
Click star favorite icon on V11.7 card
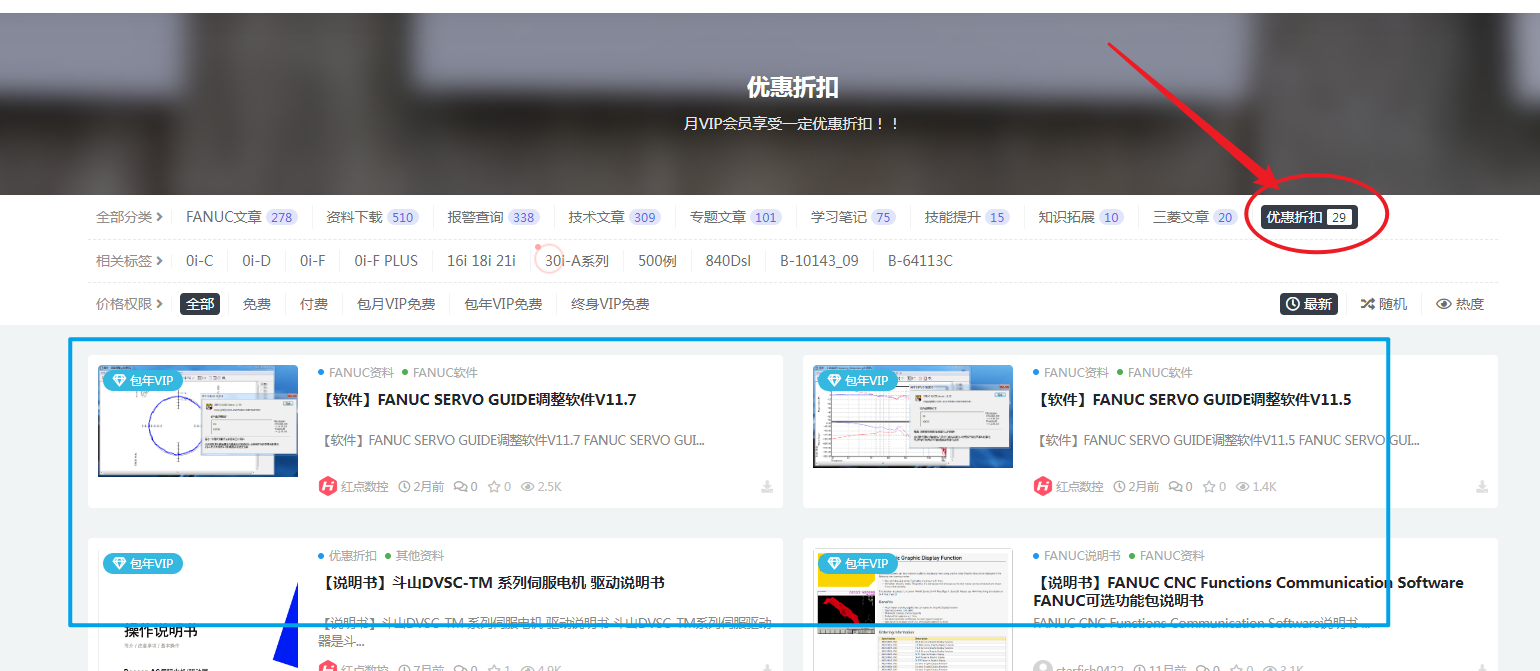[495, 487]
